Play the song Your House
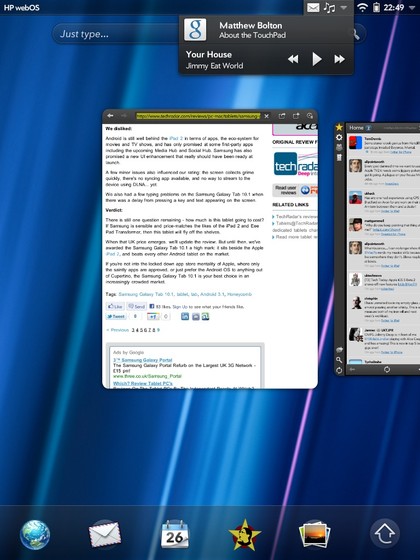This screenshot has width=420, height=560. (x=317, y=59)
